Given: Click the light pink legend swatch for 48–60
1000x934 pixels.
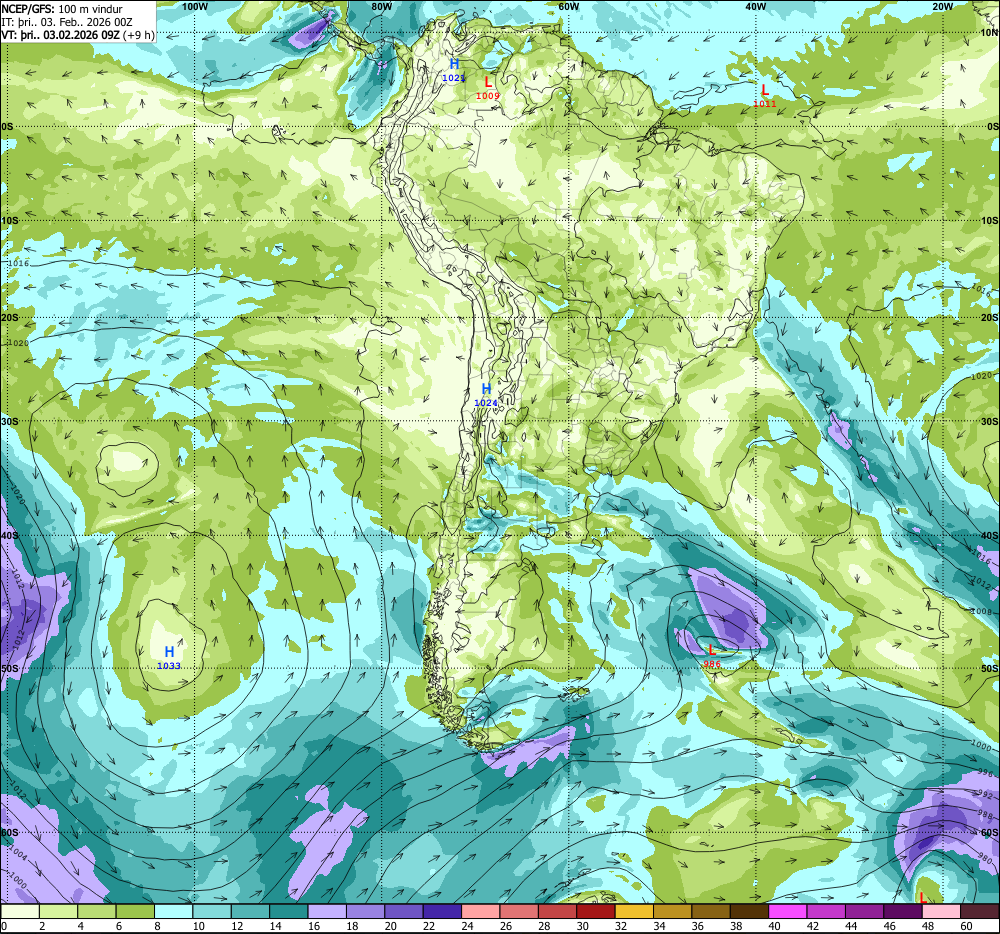Looking at the screenshot, I should [941, 911].
